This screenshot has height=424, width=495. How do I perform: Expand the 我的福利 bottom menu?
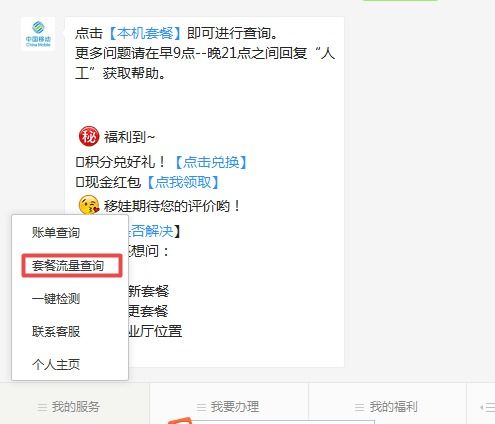387,407
